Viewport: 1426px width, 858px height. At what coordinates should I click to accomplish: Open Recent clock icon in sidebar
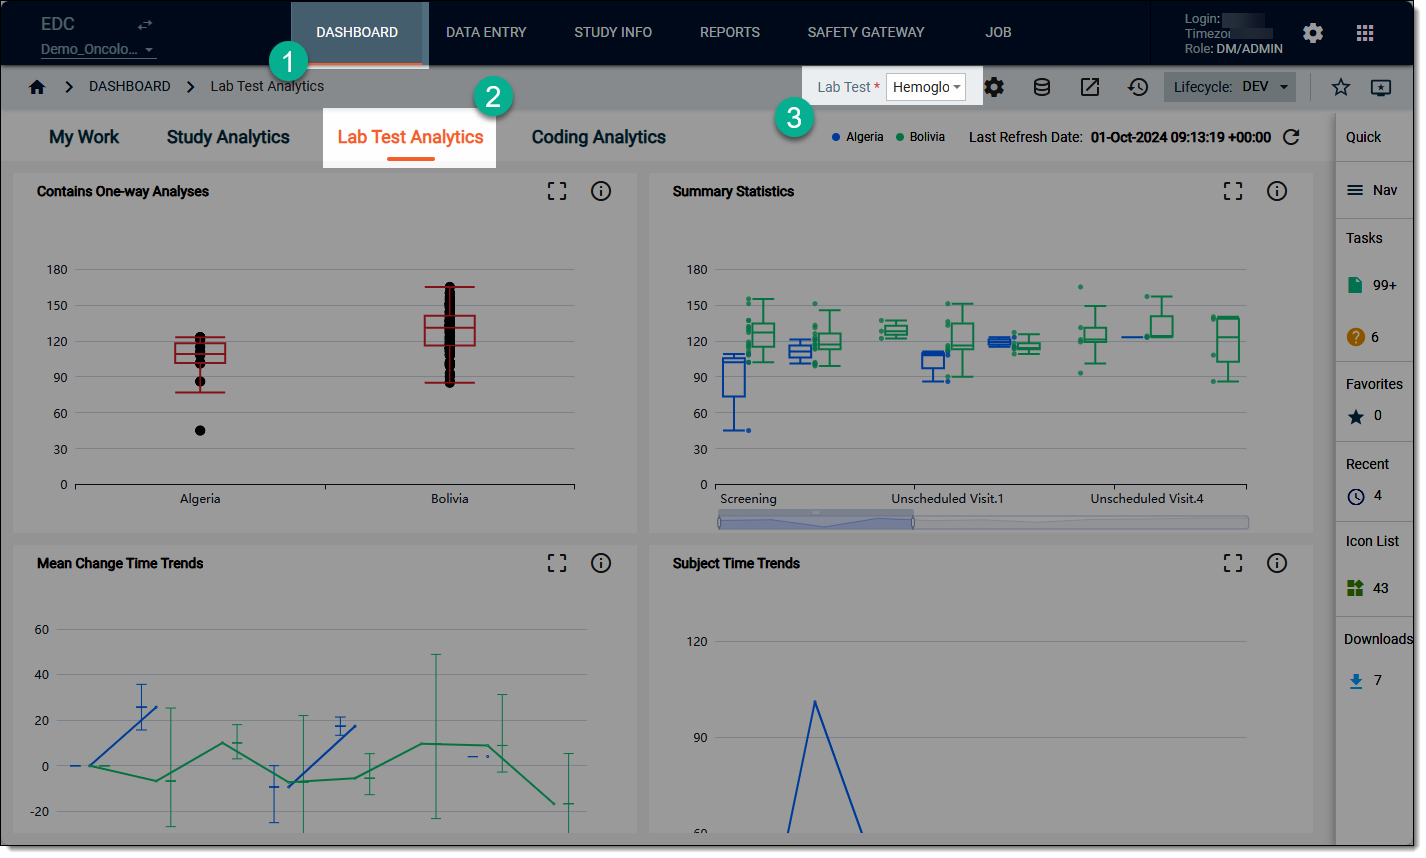1356,496
